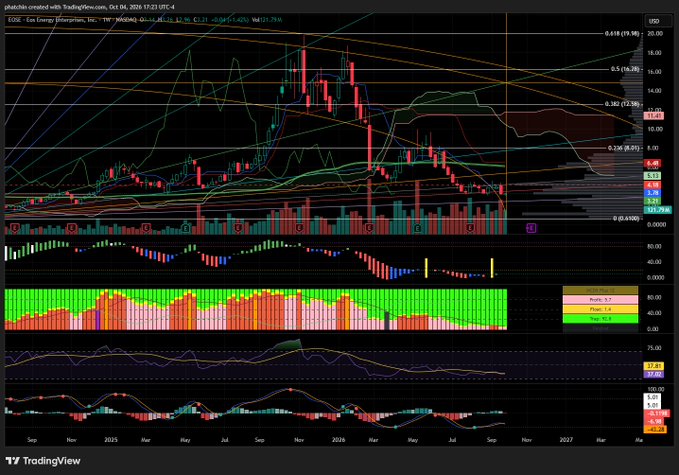Click the blue 3.78 price label
Screen dimensions: 679x475
point(653,193)
